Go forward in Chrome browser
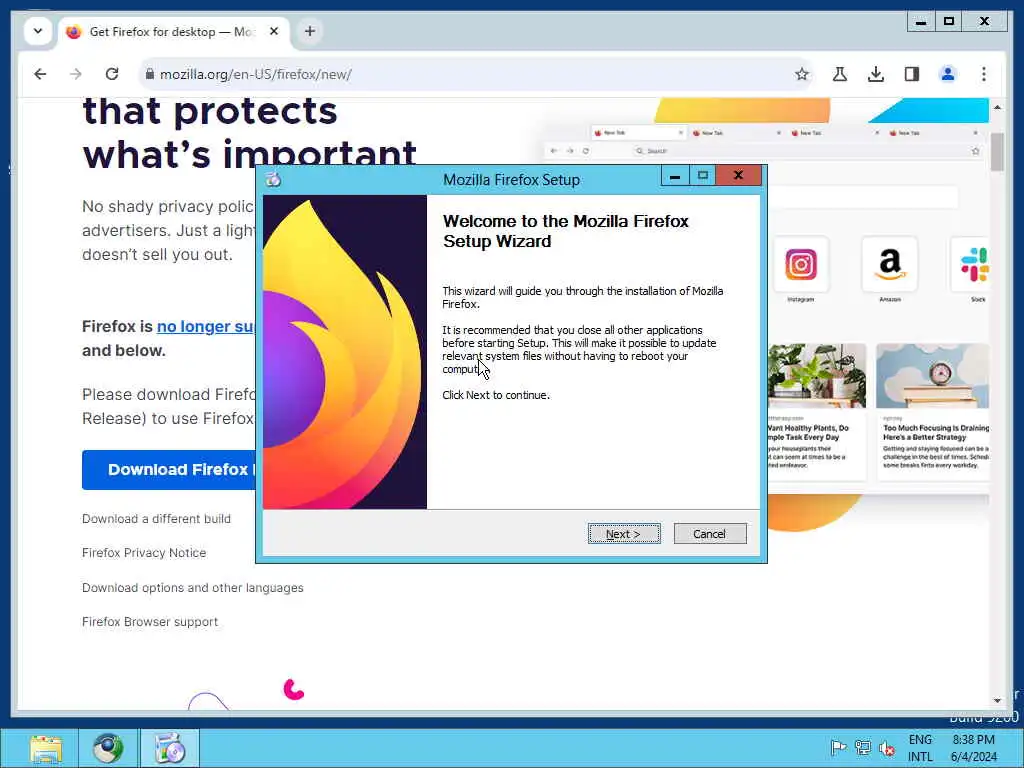Viewport: 1024px width, 768px height. tap(76, 74)
